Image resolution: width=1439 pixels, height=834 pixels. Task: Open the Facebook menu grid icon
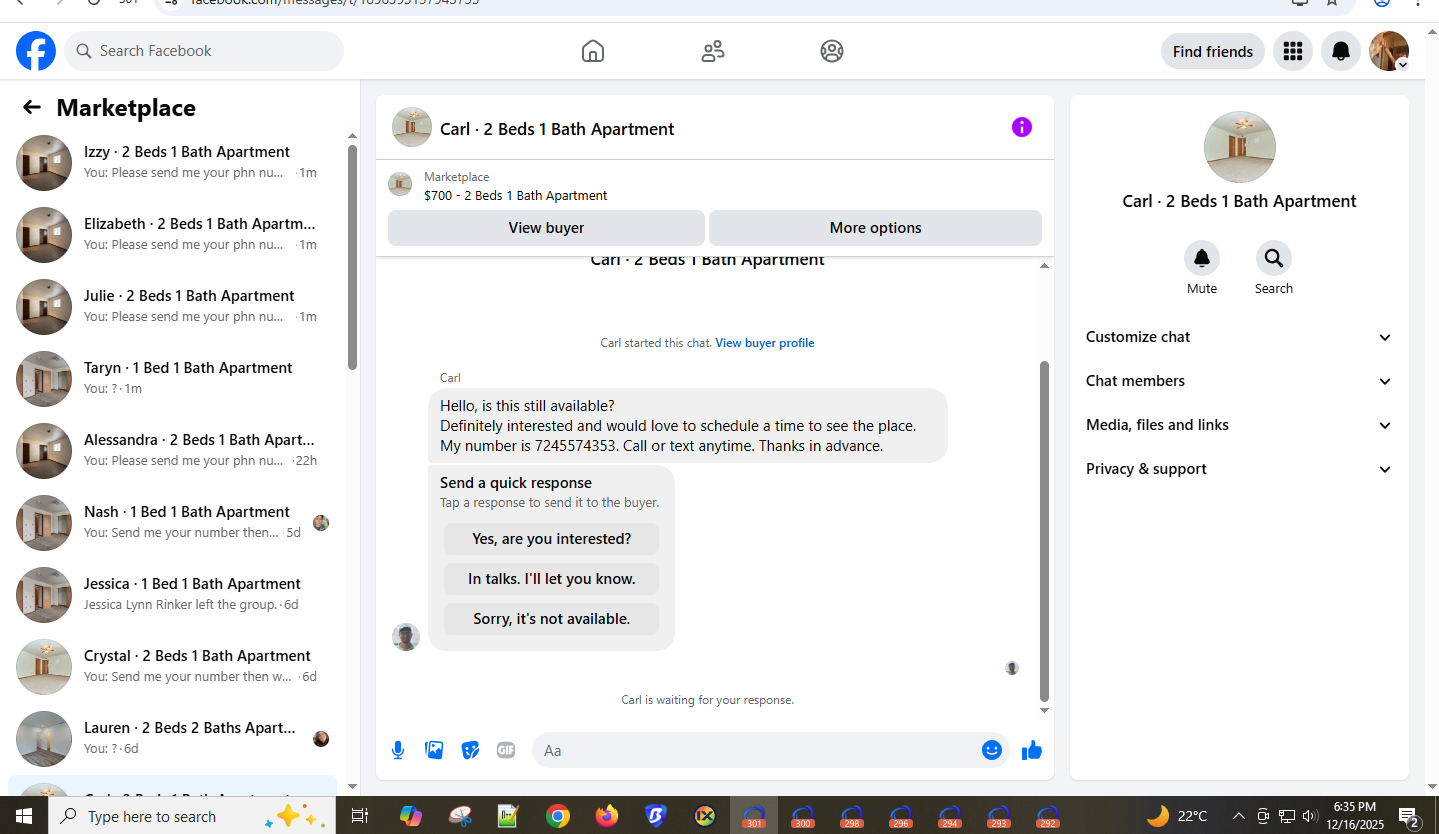[1293, 51]
